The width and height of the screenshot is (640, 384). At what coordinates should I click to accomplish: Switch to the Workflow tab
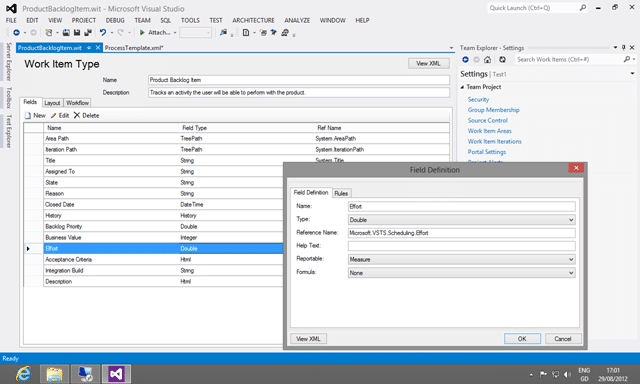tap(78, 103)
